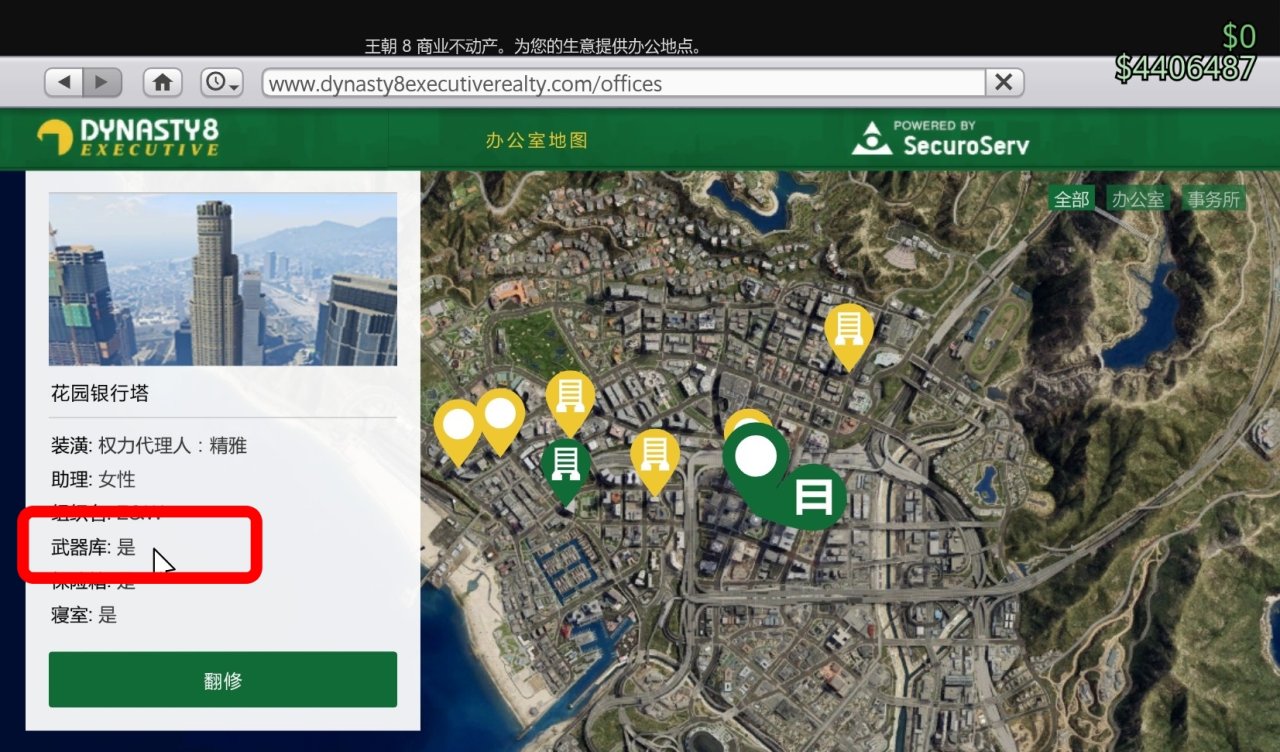Click the 武器库: 是 line
This screenshot has width=1280, height=752.
(x=93, y=547)
